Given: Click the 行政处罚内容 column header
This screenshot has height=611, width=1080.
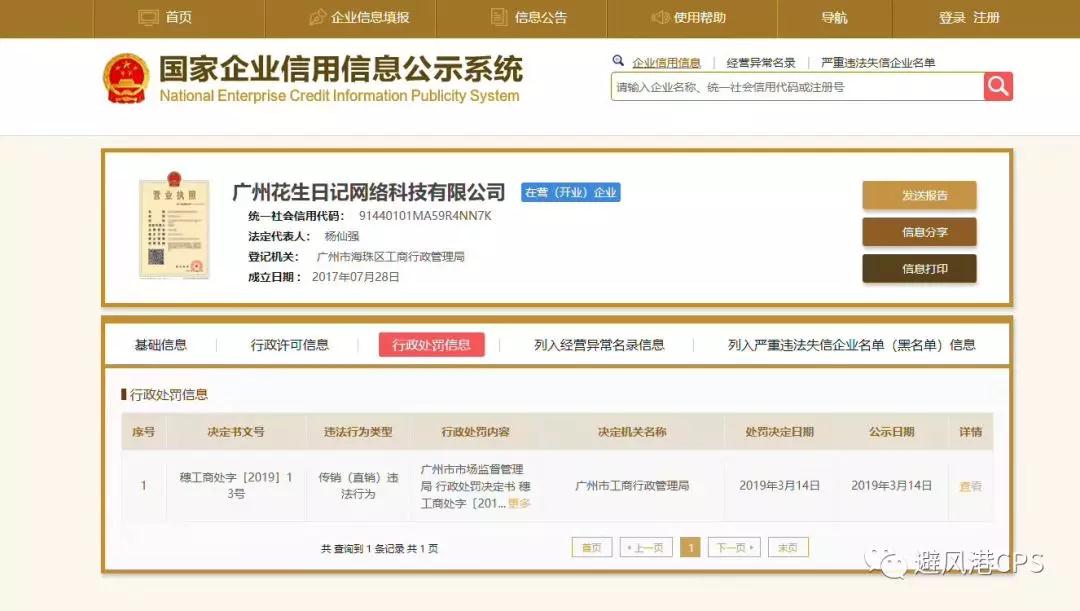Looking at the screenshot, I should [475, 432].
